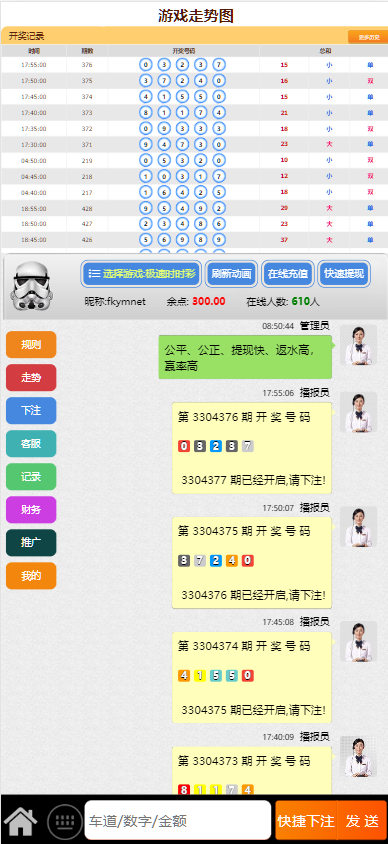Click green message 公平、公正、提现快
The height and width of the screenshot is (844, 388).
tap(245, 357)
